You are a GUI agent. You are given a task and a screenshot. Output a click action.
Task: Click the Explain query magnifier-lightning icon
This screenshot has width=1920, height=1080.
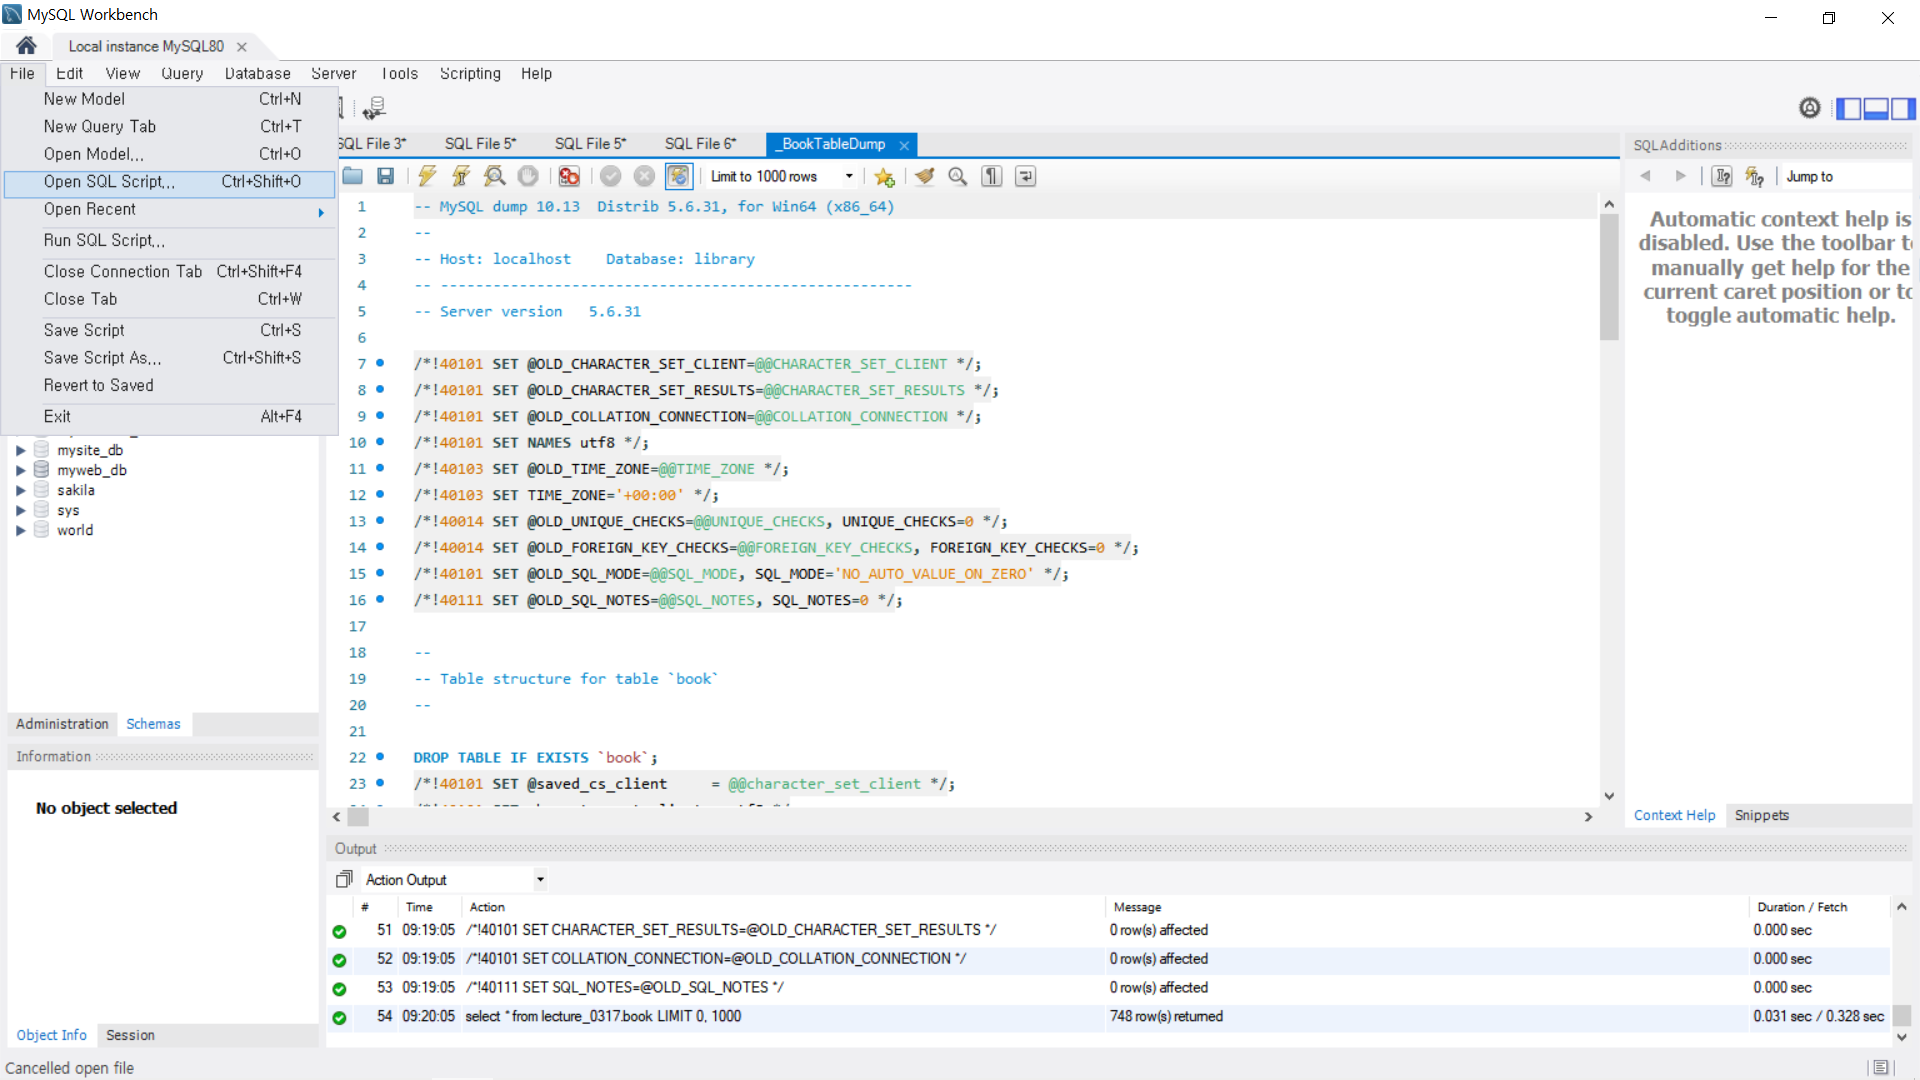click(494, 176)
